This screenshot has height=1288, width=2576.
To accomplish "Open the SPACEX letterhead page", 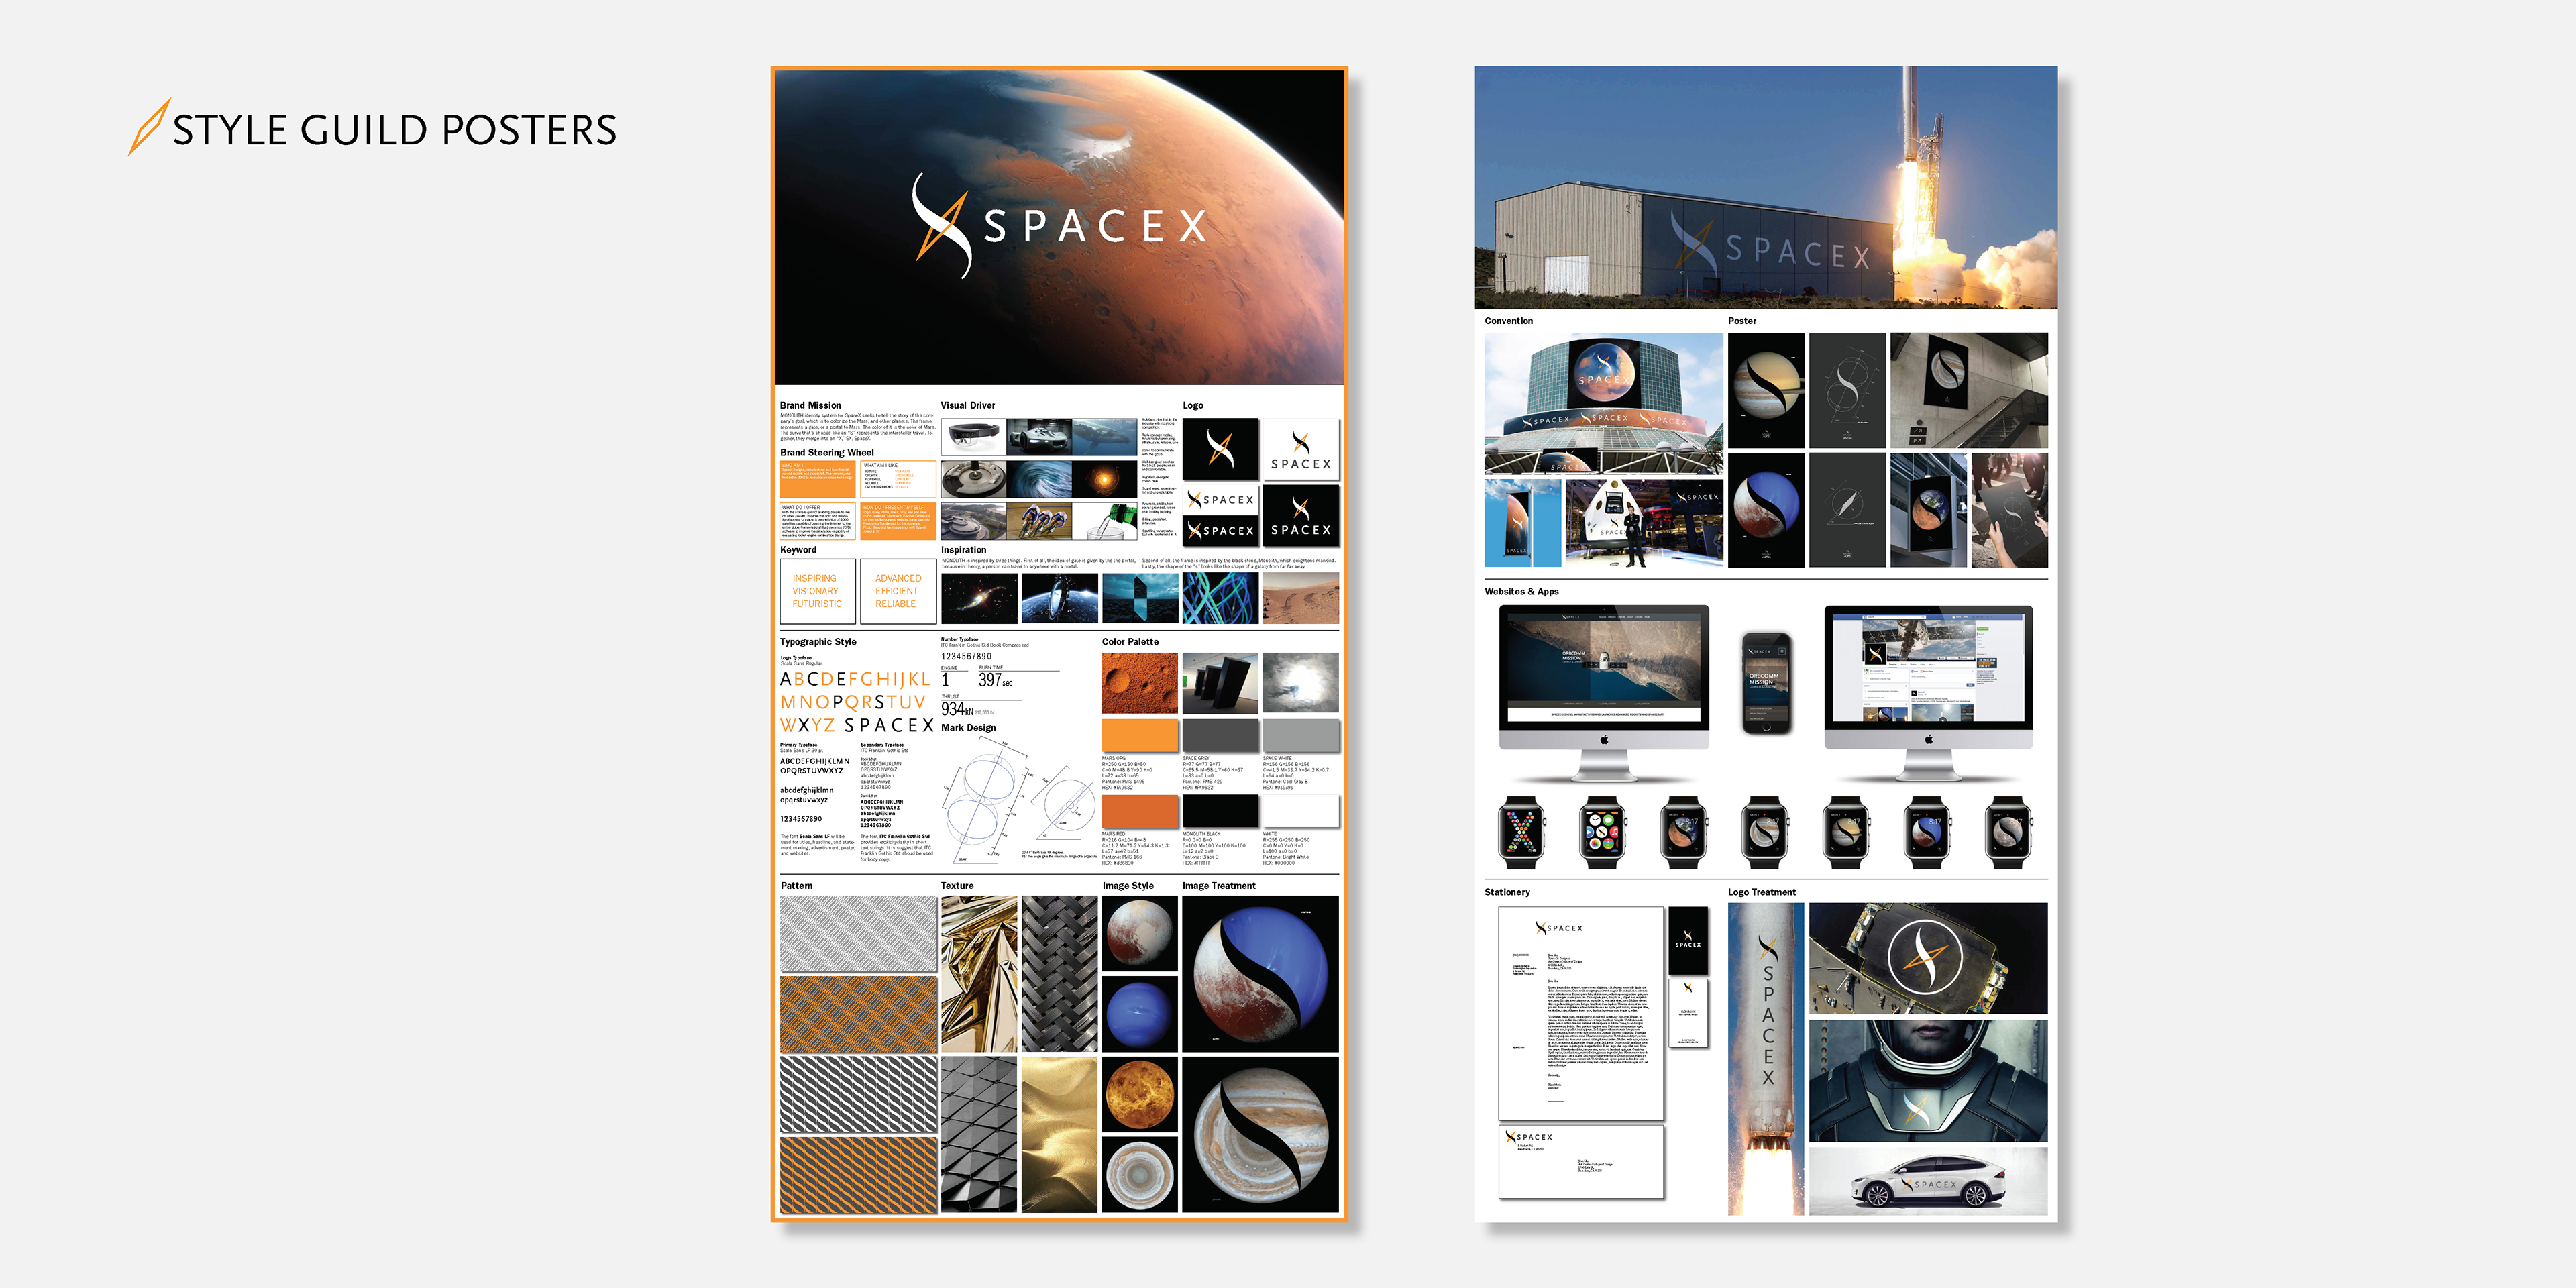I will (1581, 1014).
